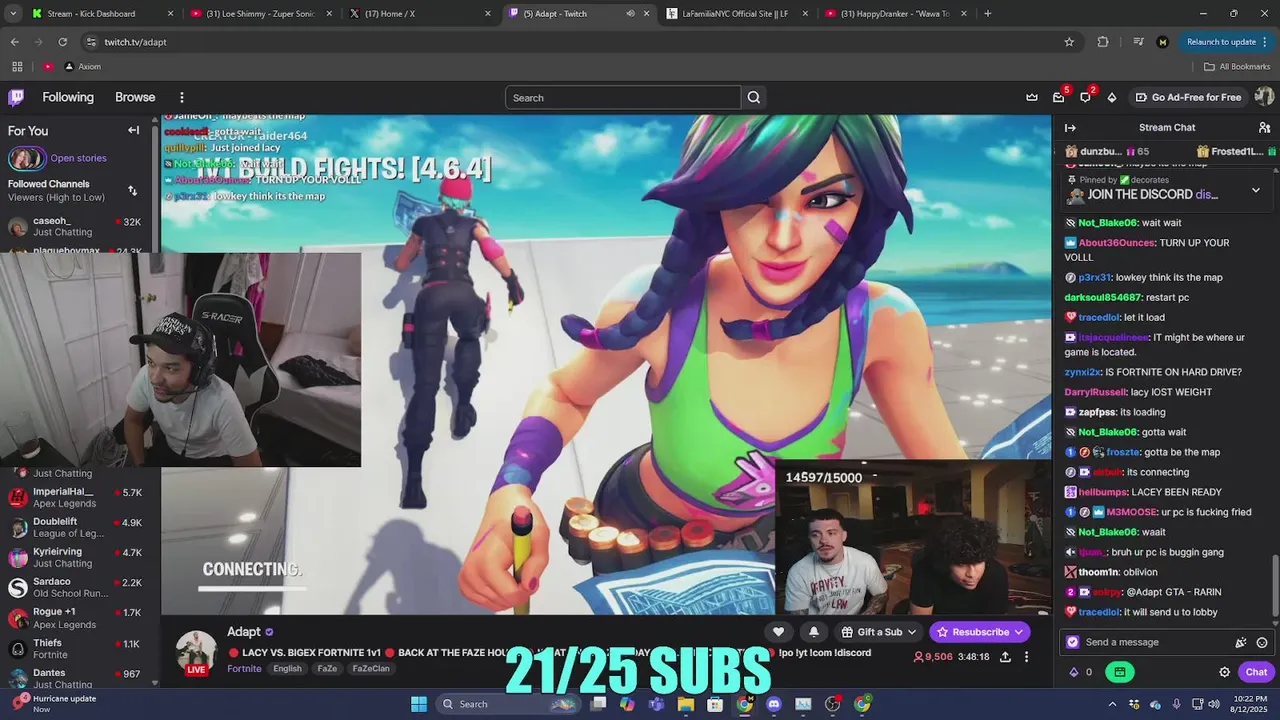This screenshot has height=720, width=1280.
Task: Open the bookmarks apps grid icon
Action: click(17, 67)
